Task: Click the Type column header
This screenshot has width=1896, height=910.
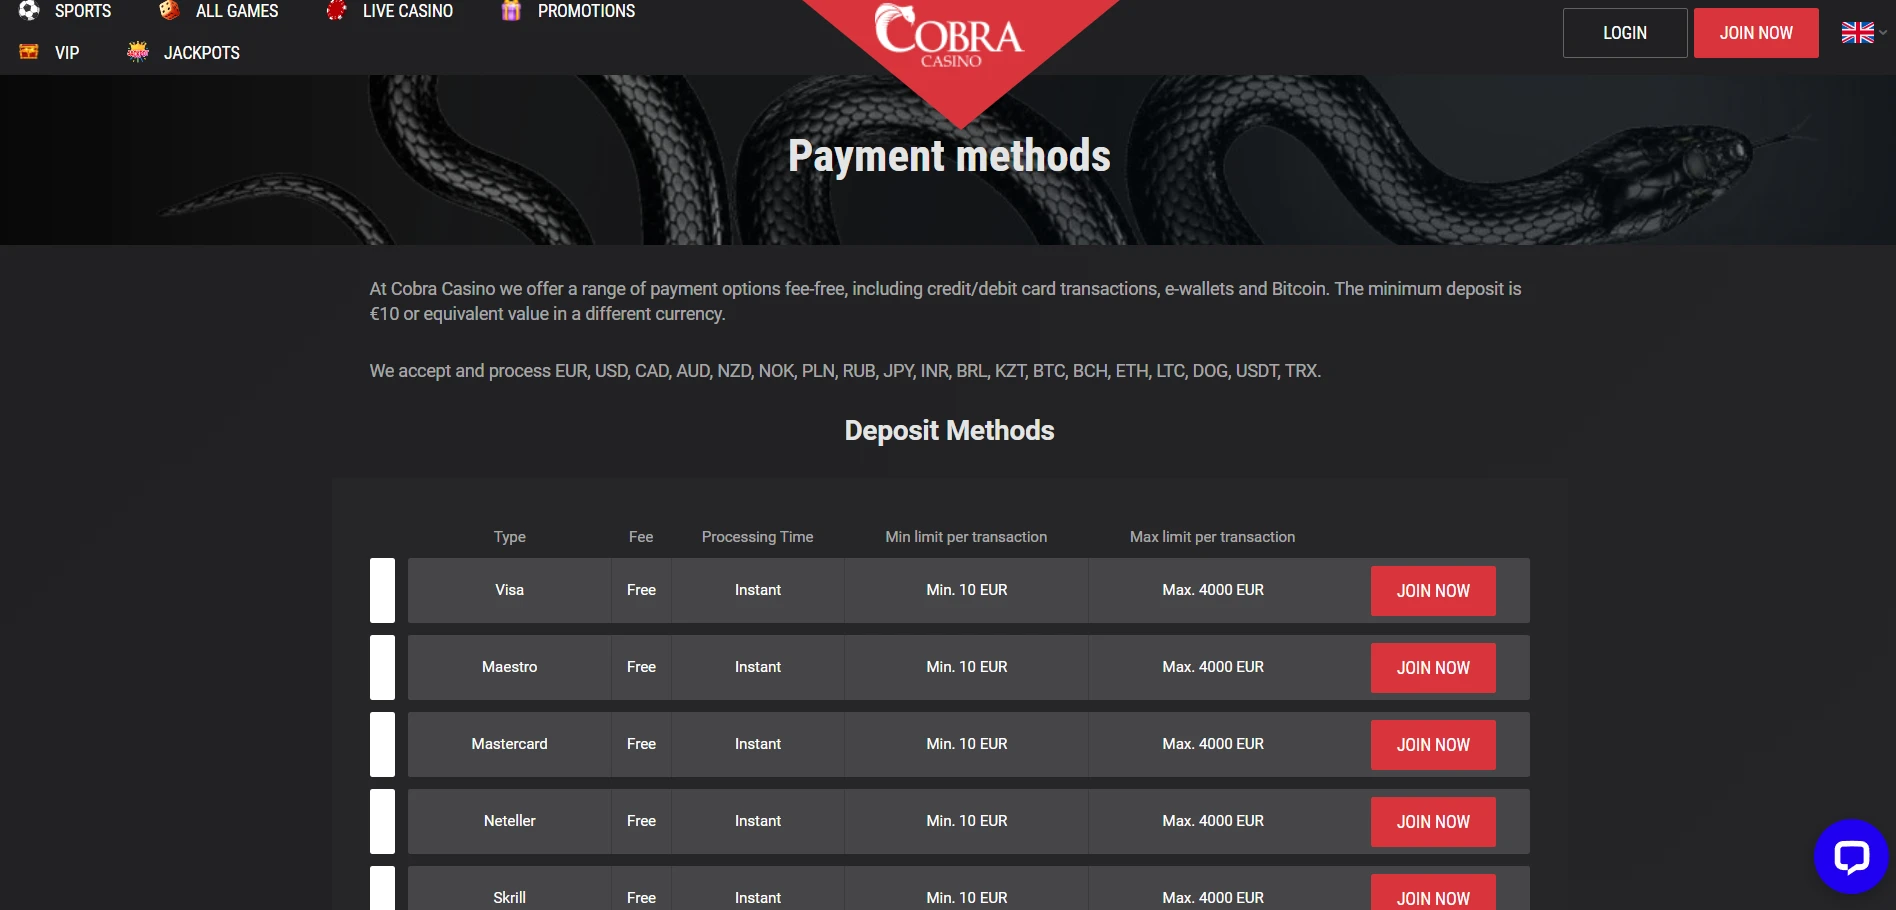Action: [510, 537]
